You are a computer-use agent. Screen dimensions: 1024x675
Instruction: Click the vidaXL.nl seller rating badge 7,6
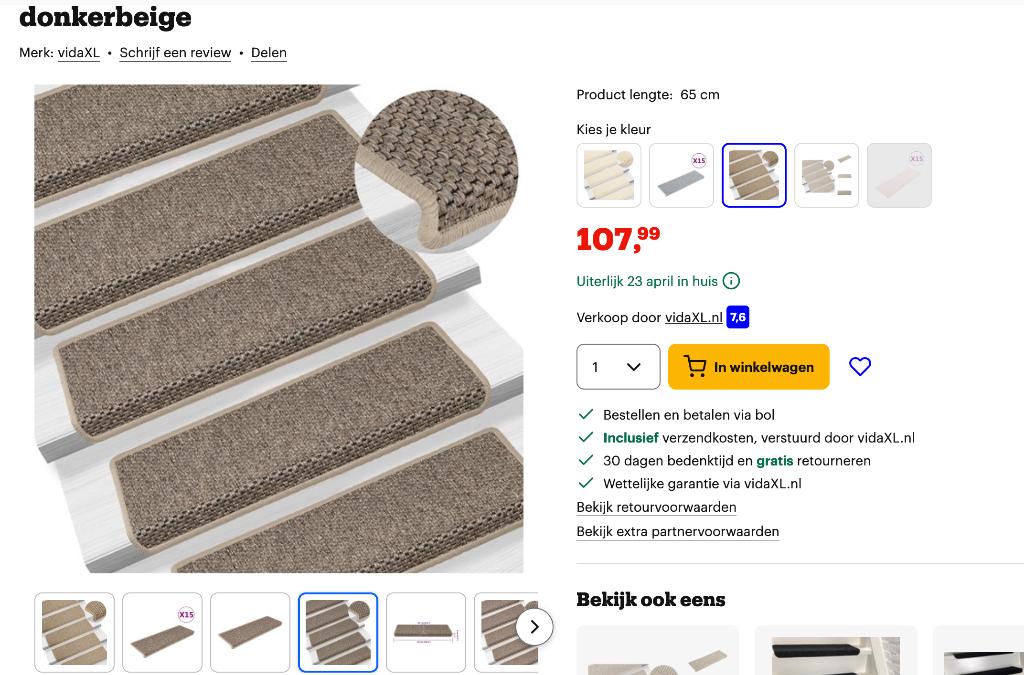[x=738, y=317]
